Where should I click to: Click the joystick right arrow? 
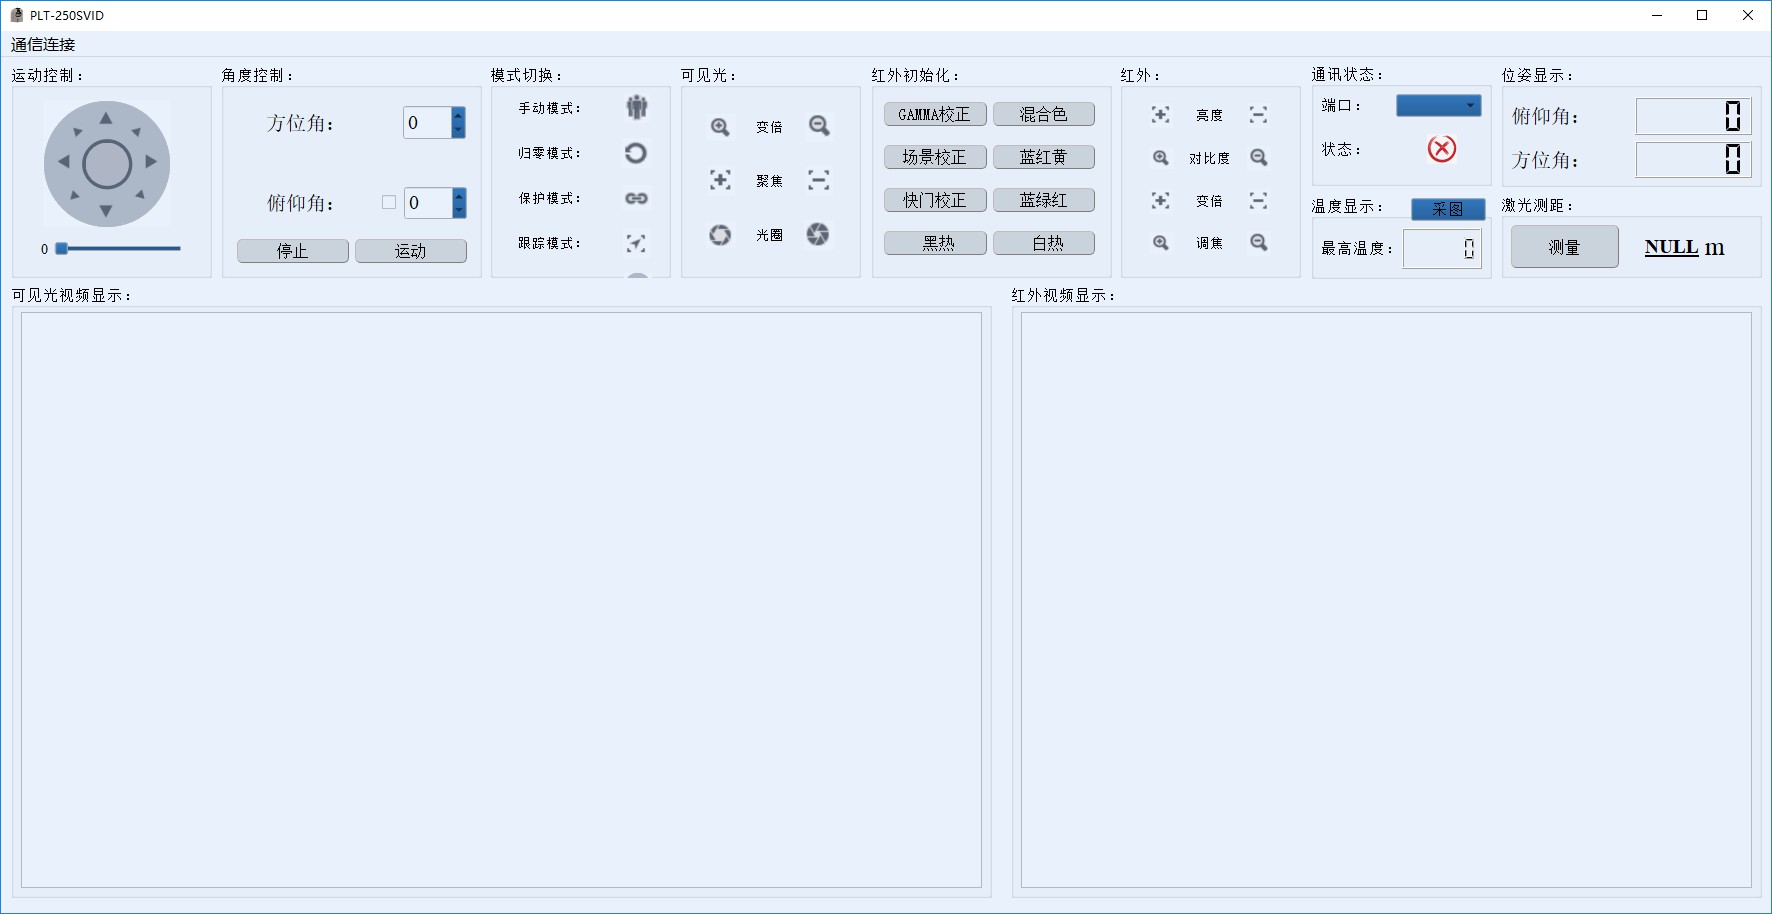[151, 161]
